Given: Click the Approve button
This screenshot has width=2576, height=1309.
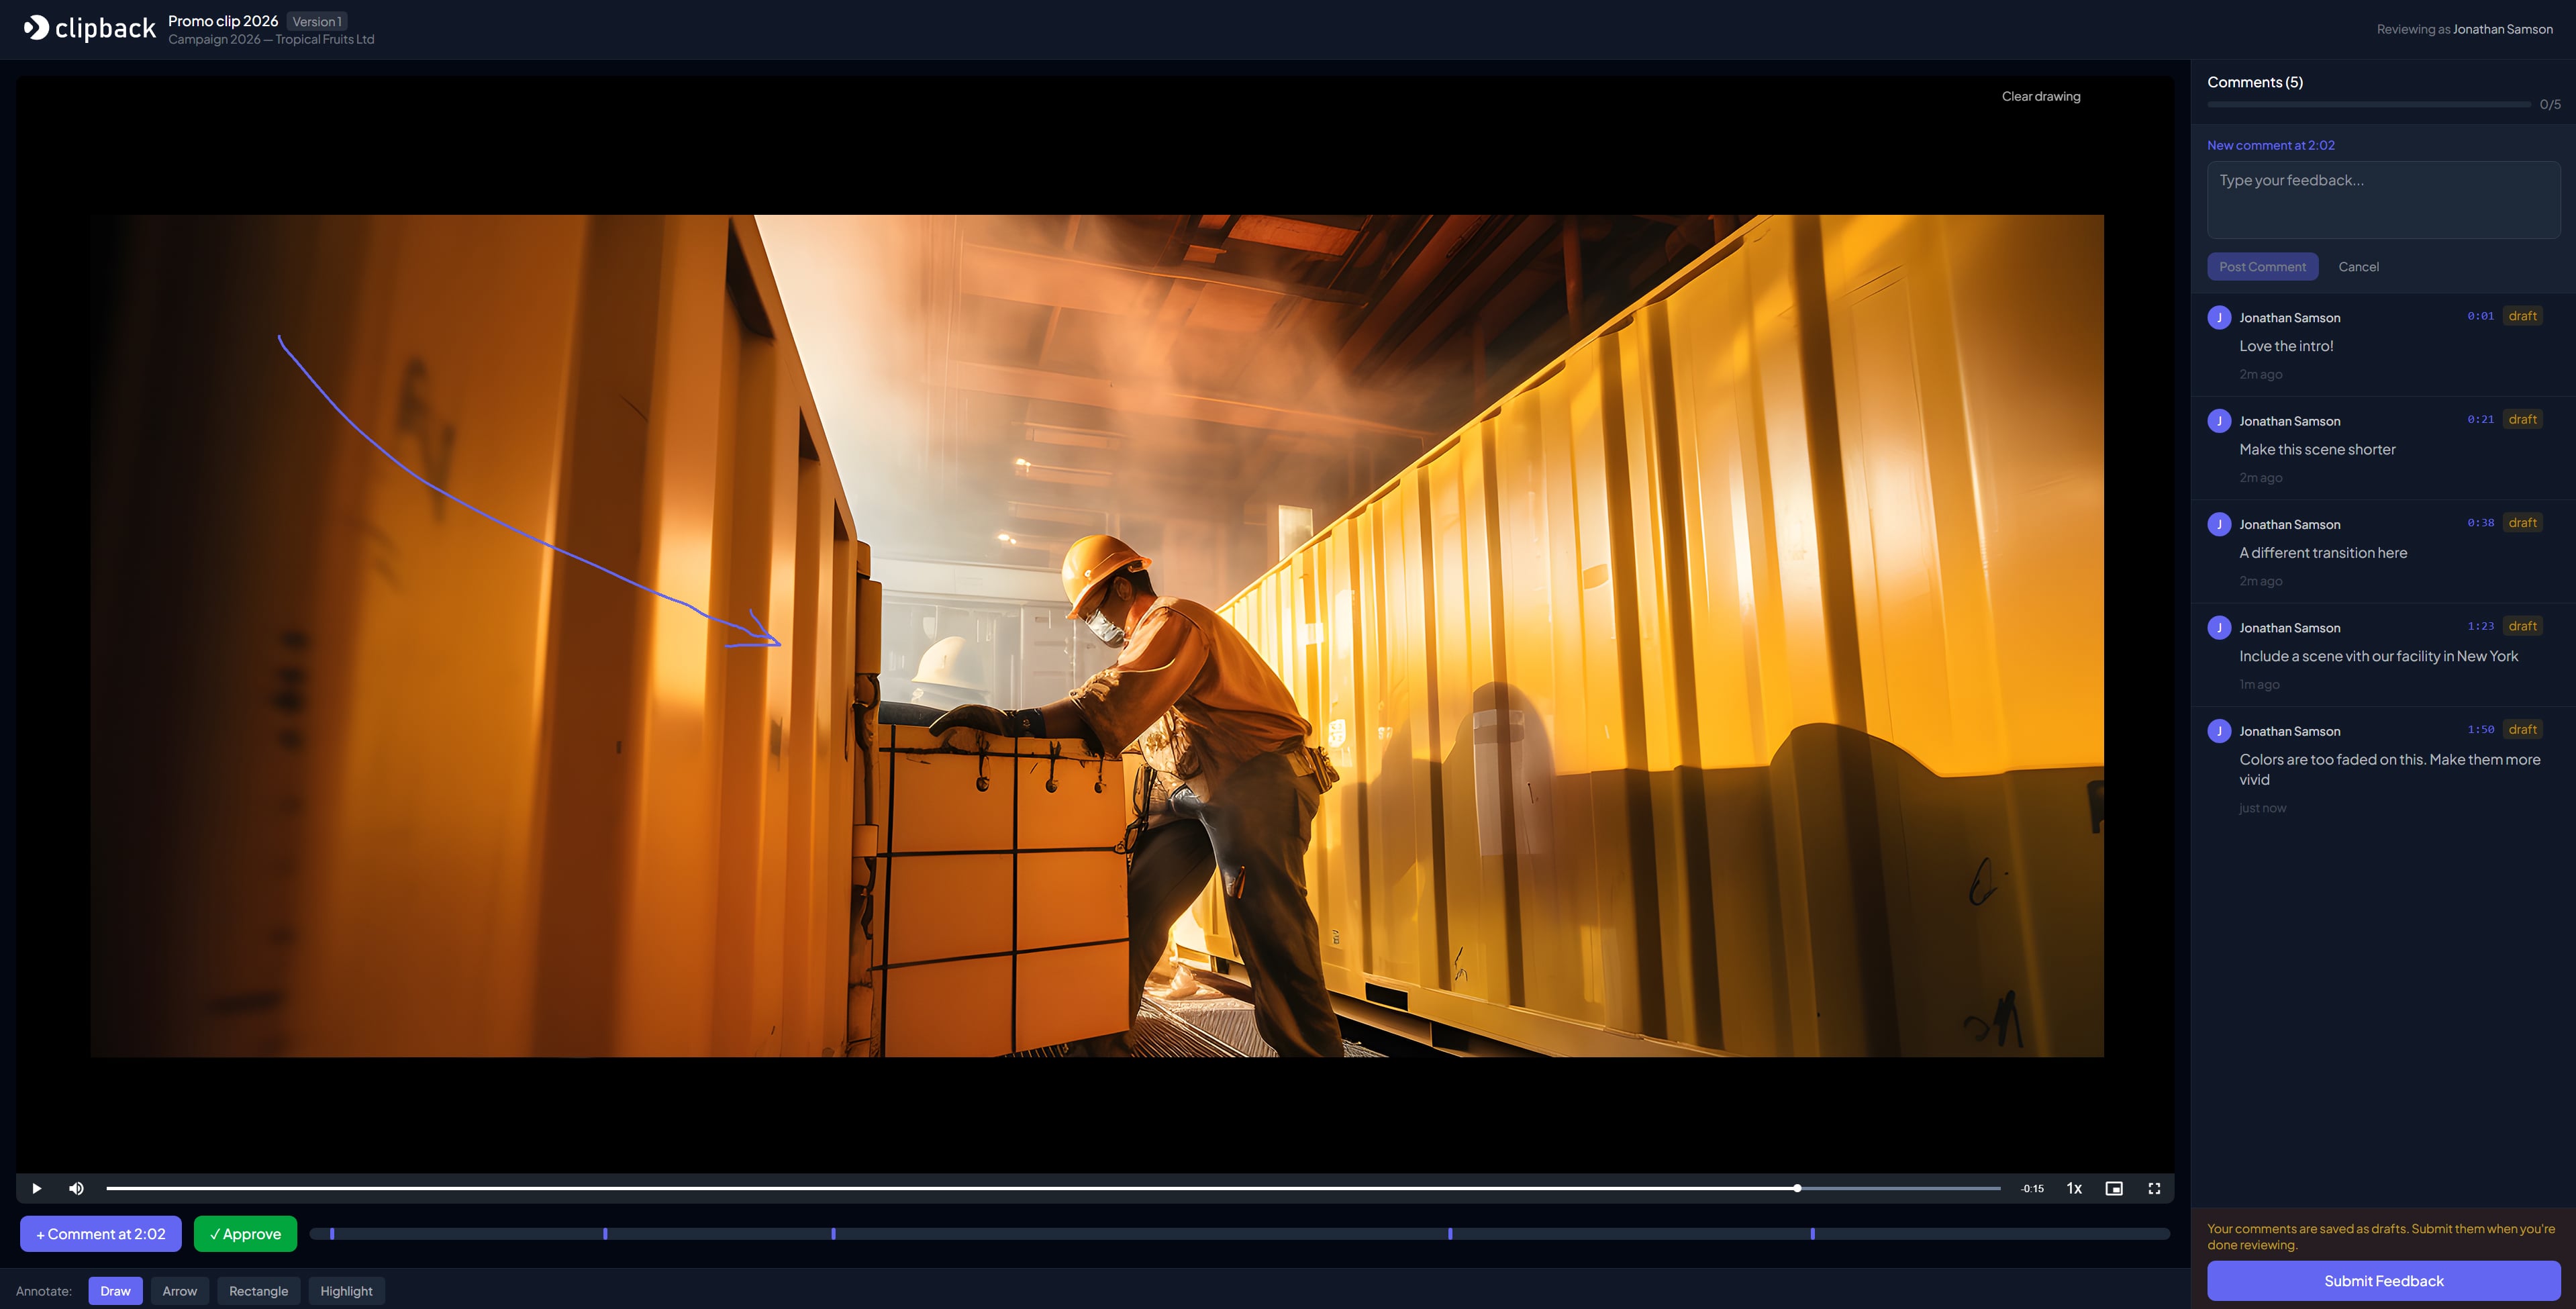Looking at the screenshot, I should [x=245, y=1233].
